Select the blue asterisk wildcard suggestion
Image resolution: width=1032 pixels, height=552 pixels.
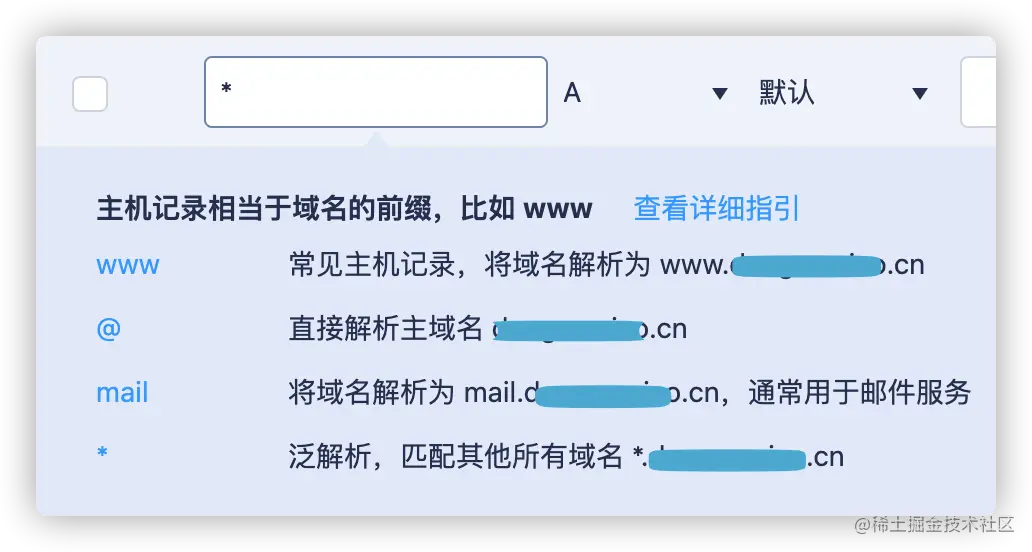point(102,453)
